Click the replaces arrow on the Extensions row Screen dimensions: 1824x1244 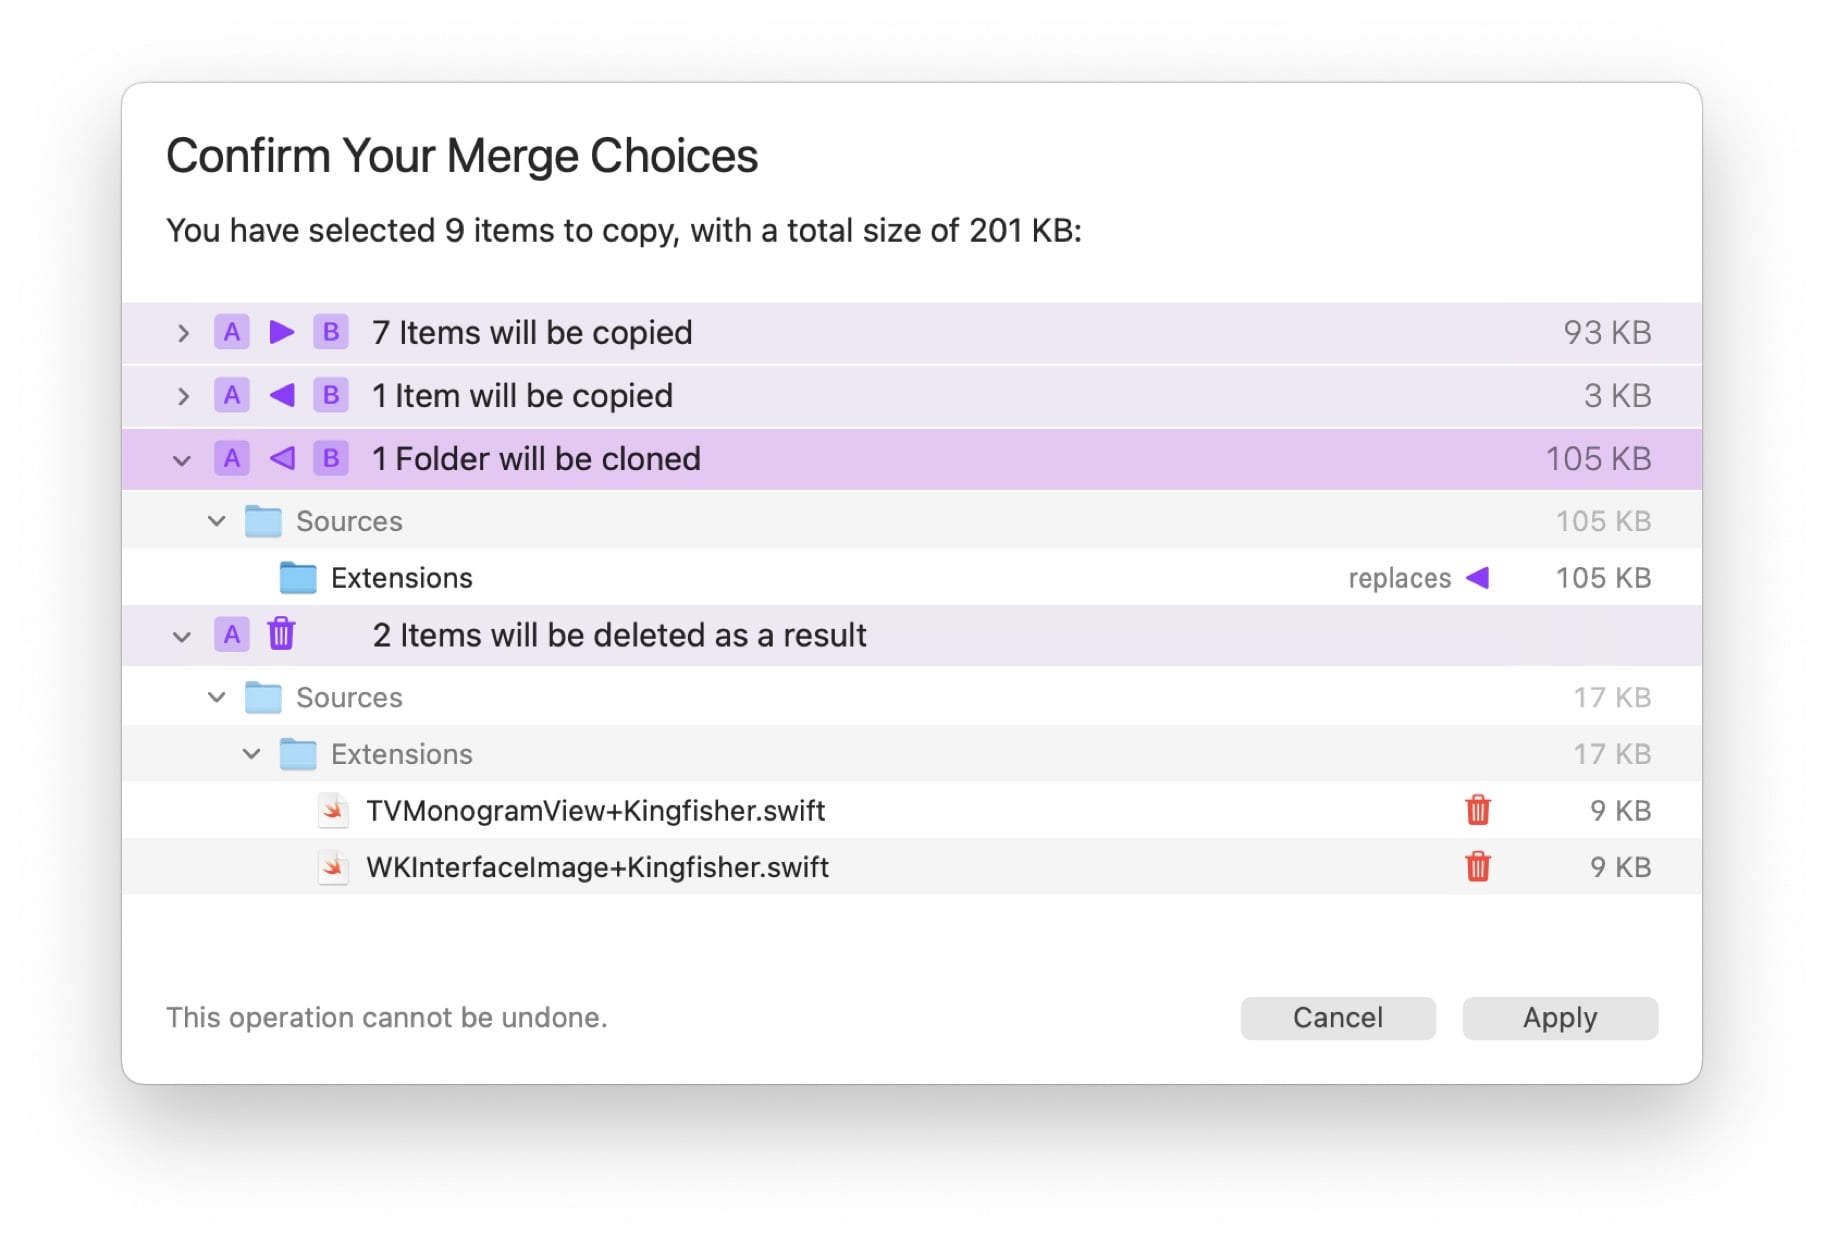(x=1479, y=578)
